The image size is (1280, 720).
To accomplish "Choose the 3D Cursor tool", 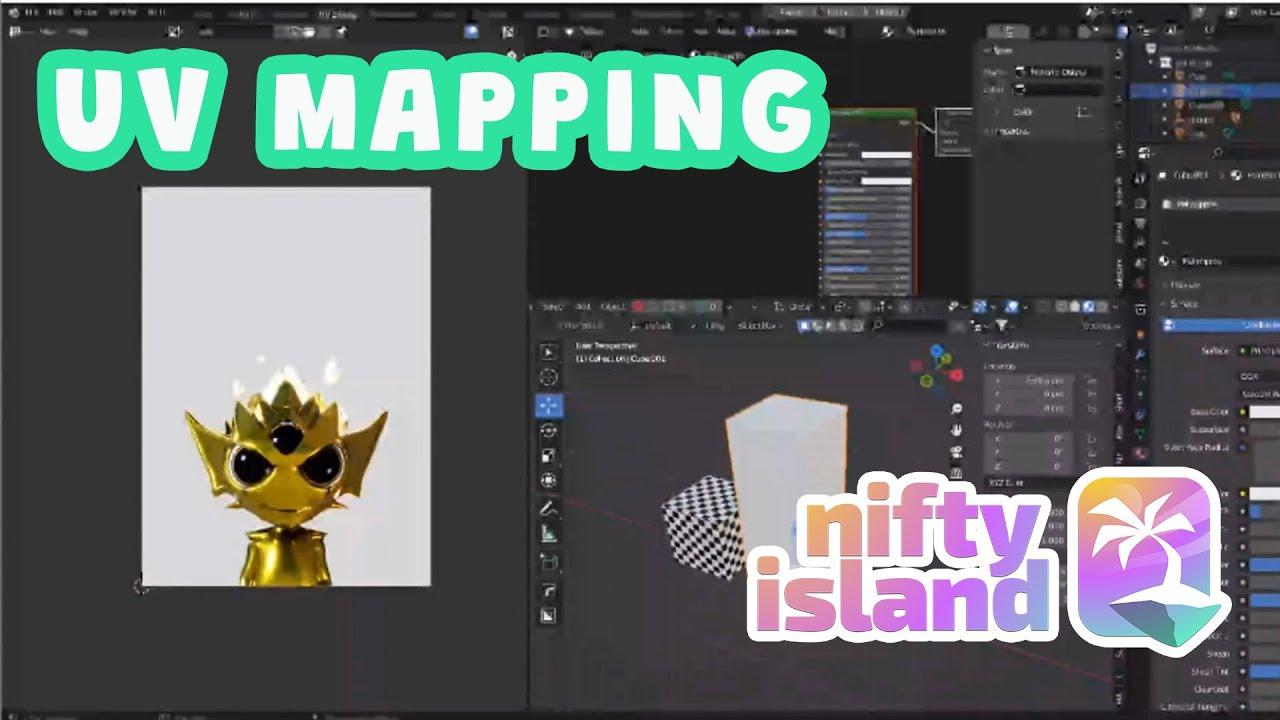I will point(547,378).
